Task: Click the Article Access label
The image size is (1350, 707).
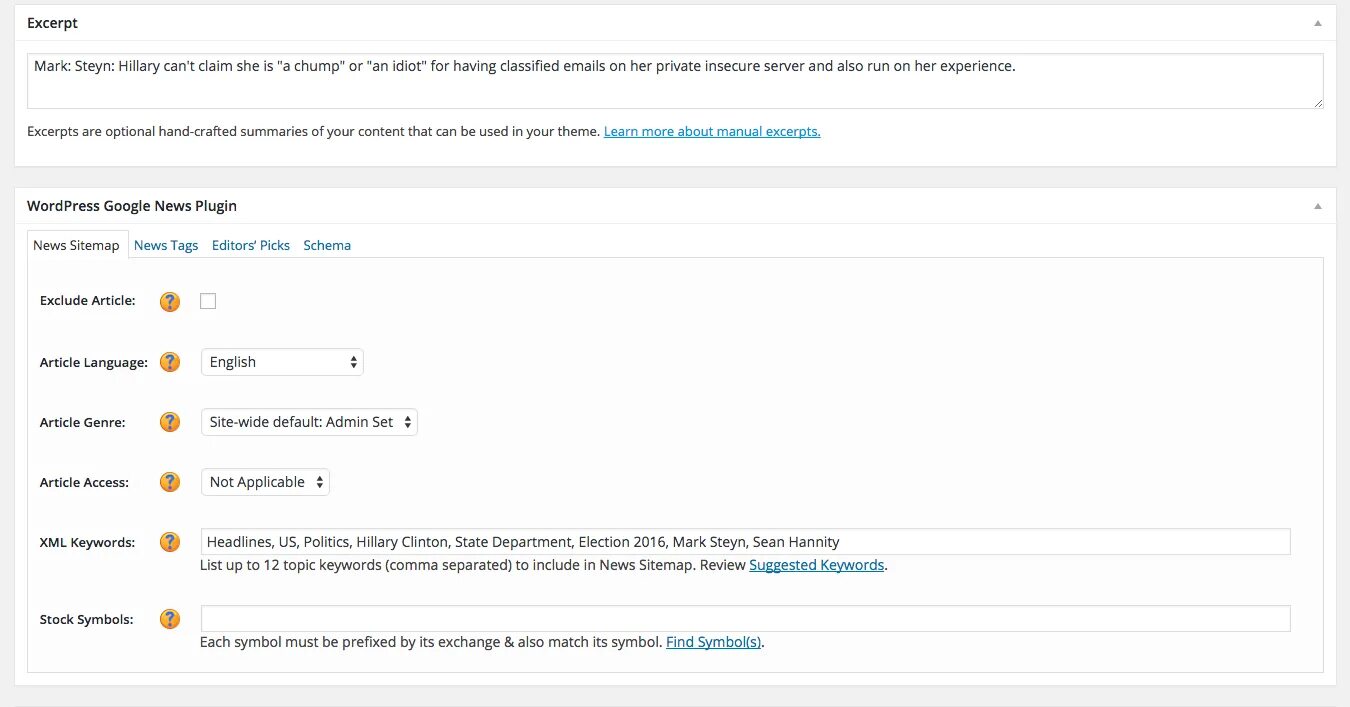Action: [85, 482]
